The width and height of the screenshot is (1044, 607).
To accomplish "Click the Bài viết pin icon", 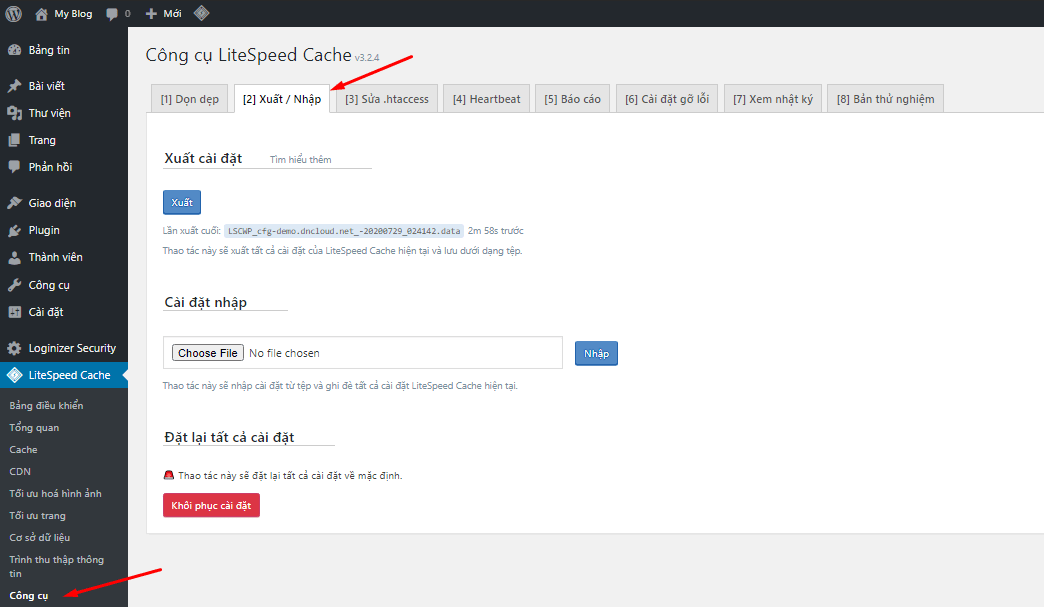I will [x=14, y=86].
